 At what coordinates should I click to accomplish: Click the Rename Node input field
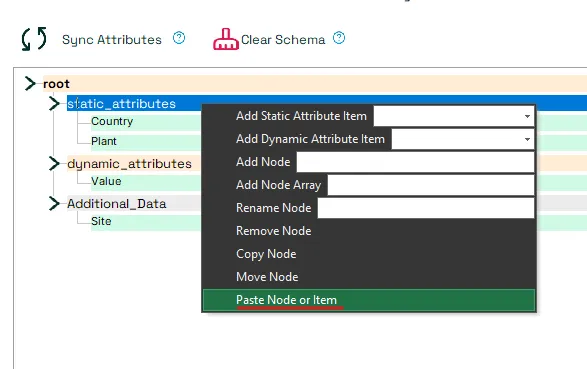[426, 208]
